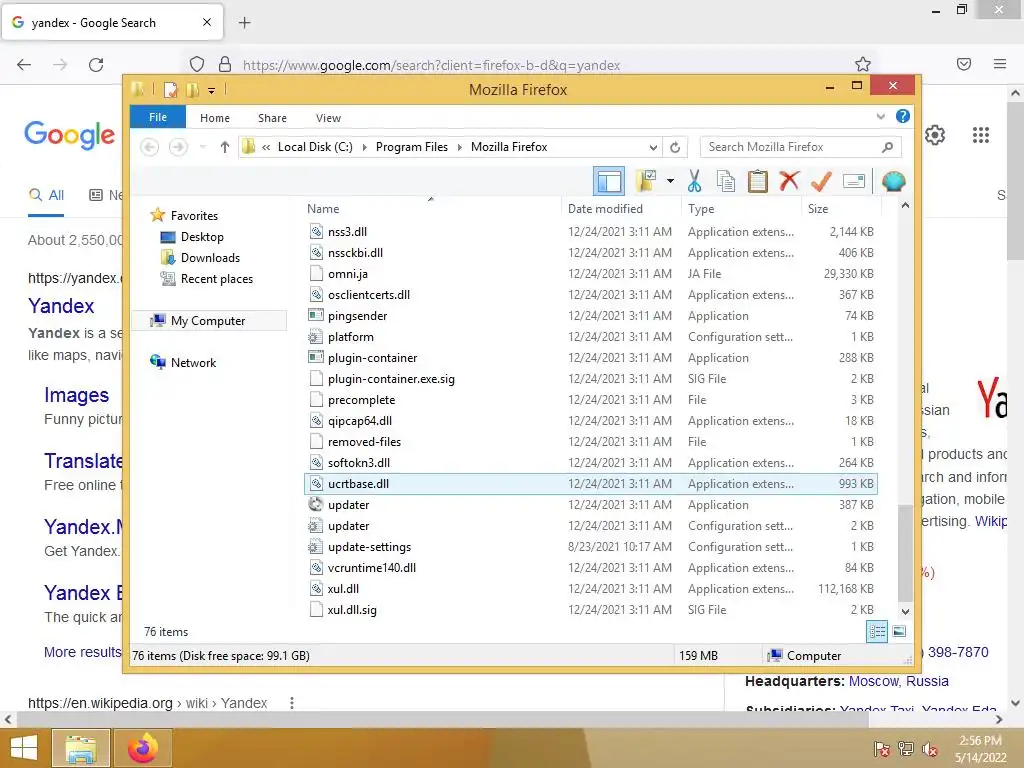Screen dimensions: 1024x768
Task: Click the Rename card icon
Action: [854, 181]
